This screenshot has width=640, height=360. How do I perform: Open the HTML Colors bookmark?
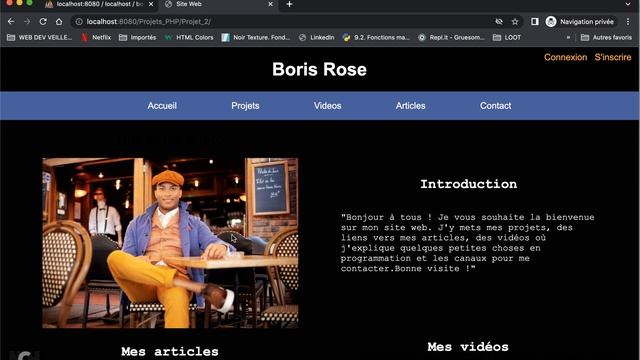click(x=189, y=38)
